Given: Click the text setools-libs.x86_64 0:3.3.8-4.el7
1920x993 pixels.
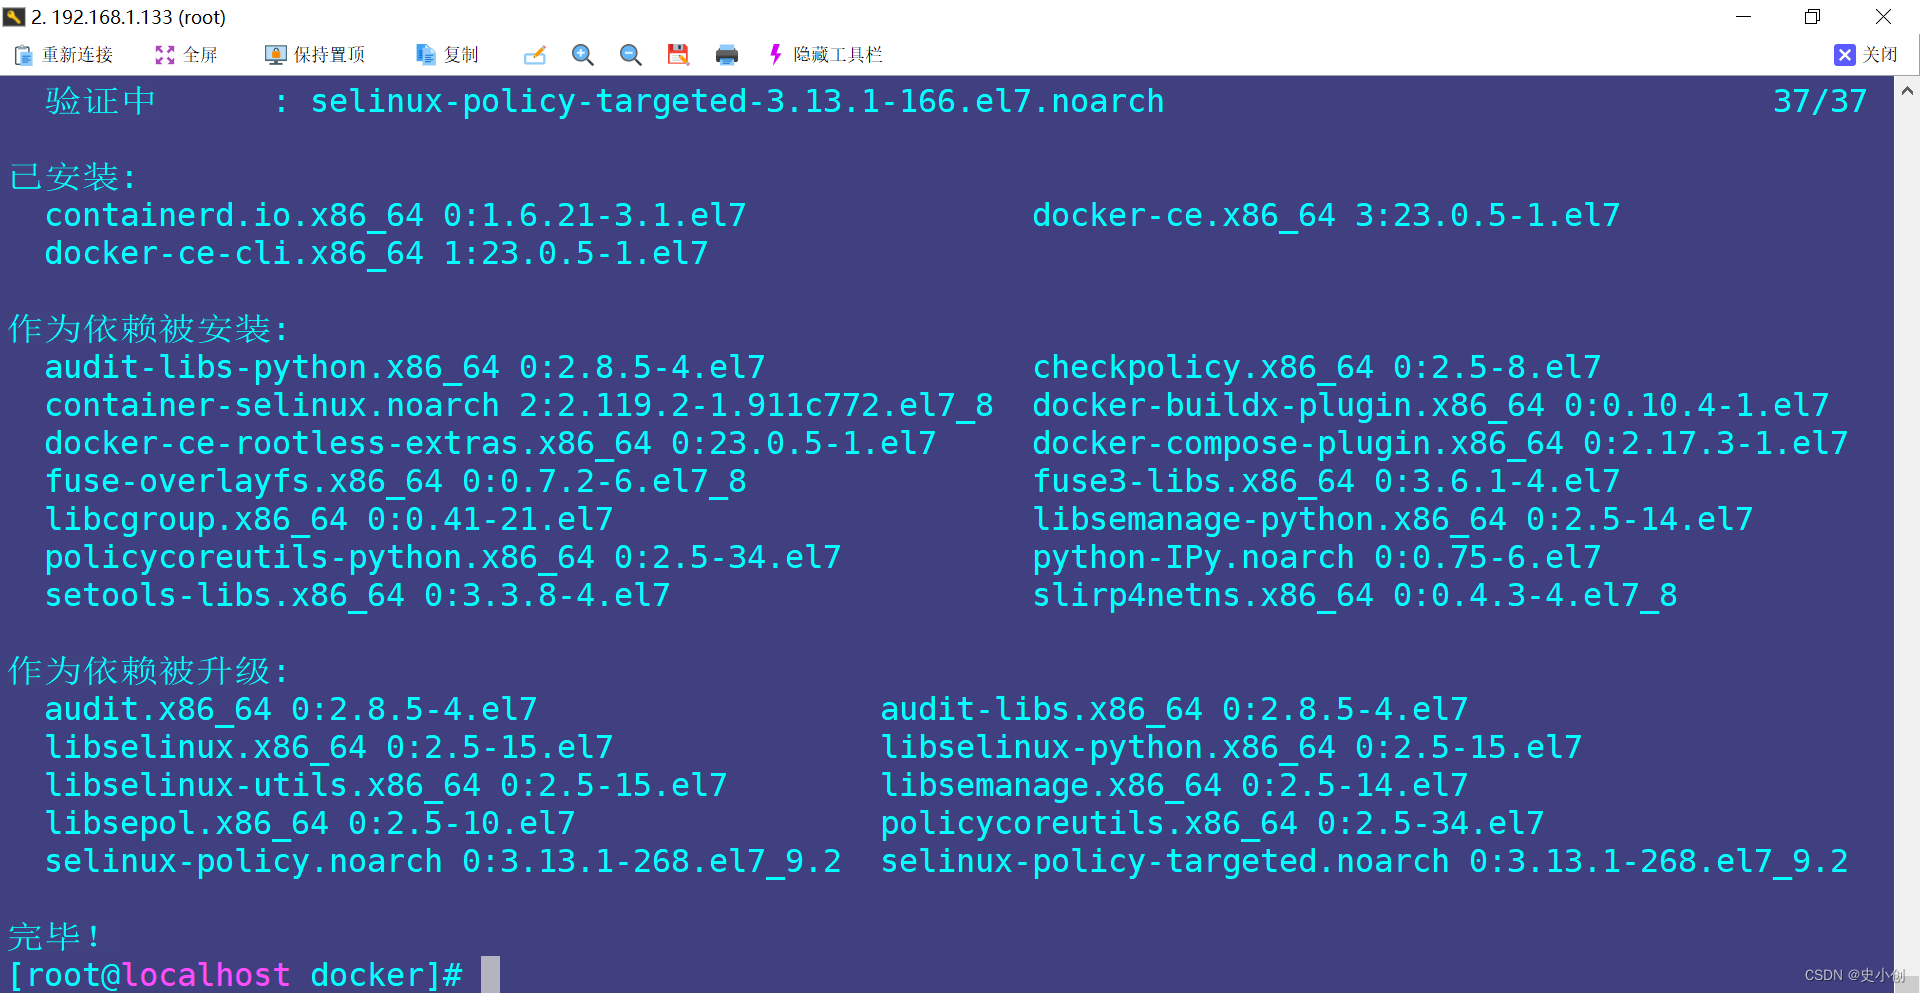Looking at the screenshot, I should tap(357, 595).
